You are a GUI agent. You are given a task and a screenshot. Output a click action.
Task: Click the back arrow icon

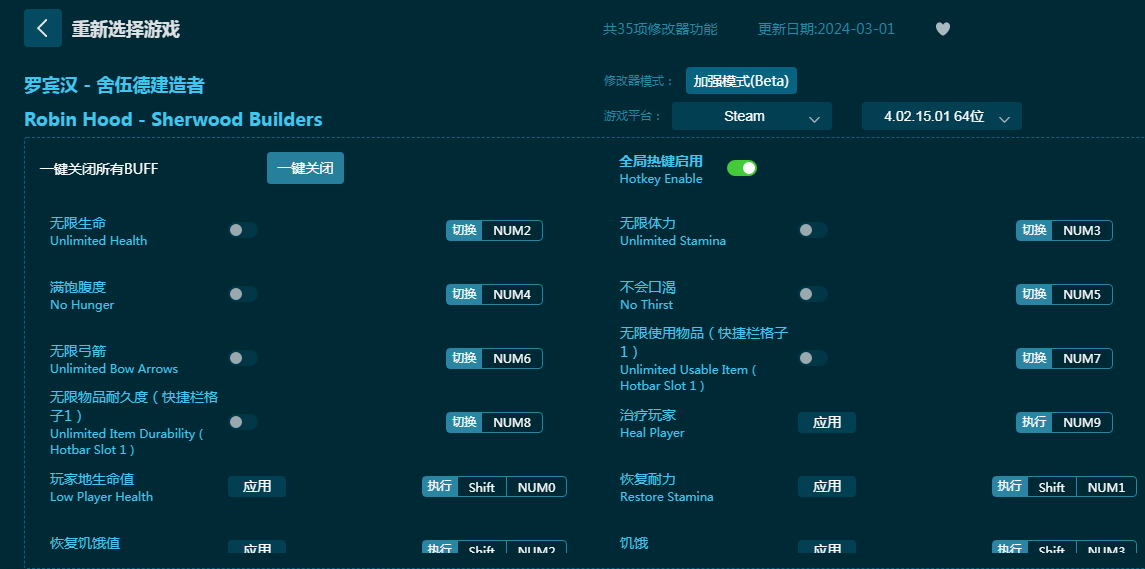pos(42,28)
